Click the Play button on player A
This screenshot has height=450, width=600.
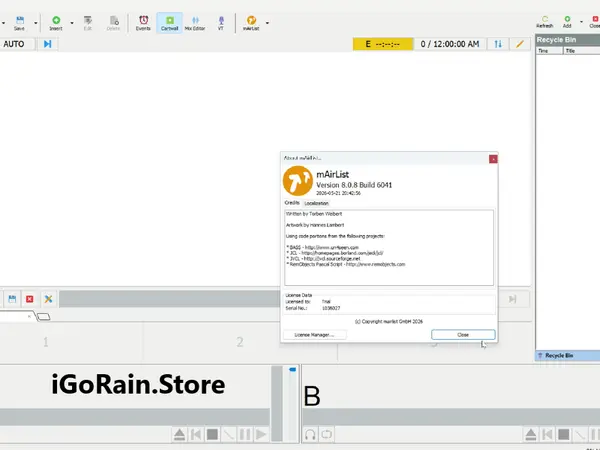261,434
